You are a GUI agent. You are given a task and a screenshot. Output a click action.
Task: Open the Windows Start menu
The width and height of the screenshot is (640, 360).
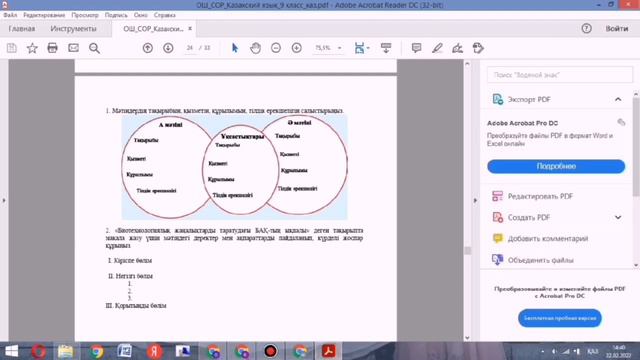point(11,351)
